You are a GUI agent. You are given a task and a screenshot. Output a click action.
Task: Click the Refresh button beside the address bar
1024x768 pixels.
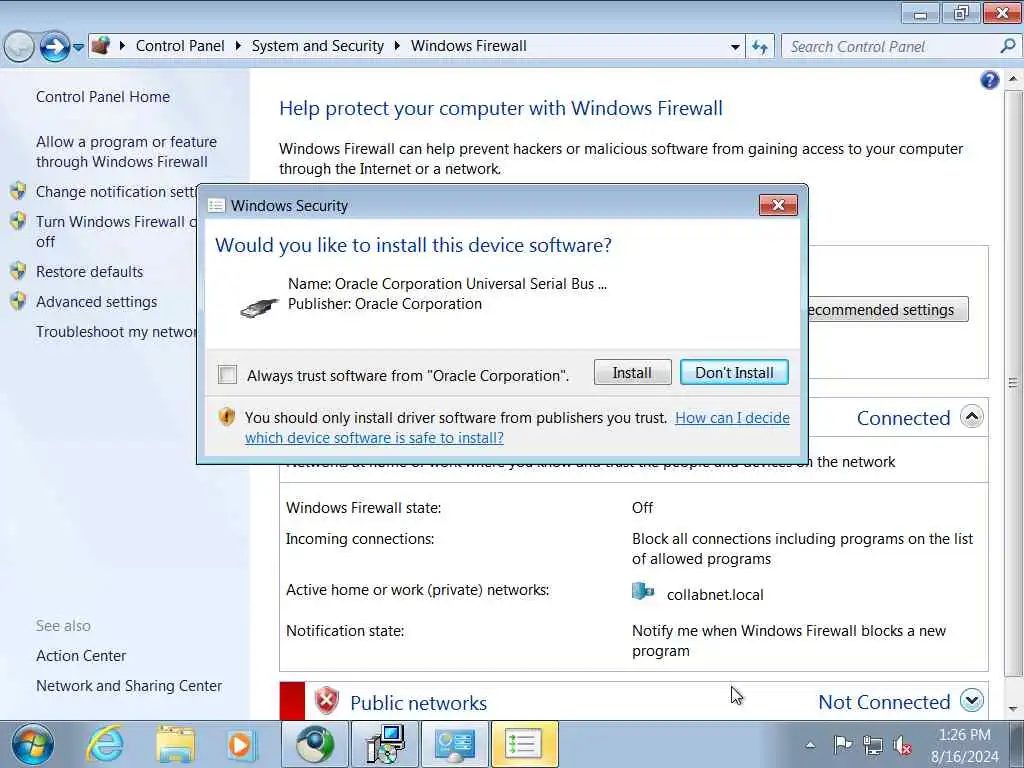coord(760,47)
